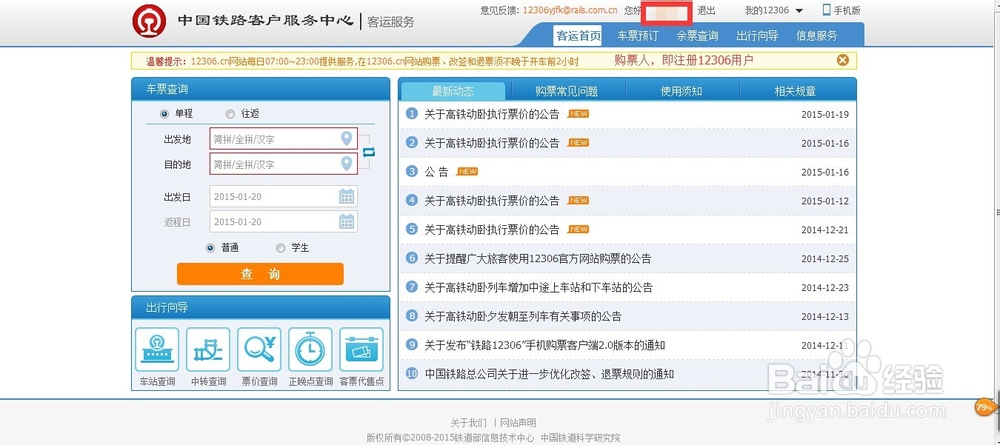Open the mobile version phone icon
Image resolution: width=1000 pixels, height=445 pixels.
pos(827,10)
